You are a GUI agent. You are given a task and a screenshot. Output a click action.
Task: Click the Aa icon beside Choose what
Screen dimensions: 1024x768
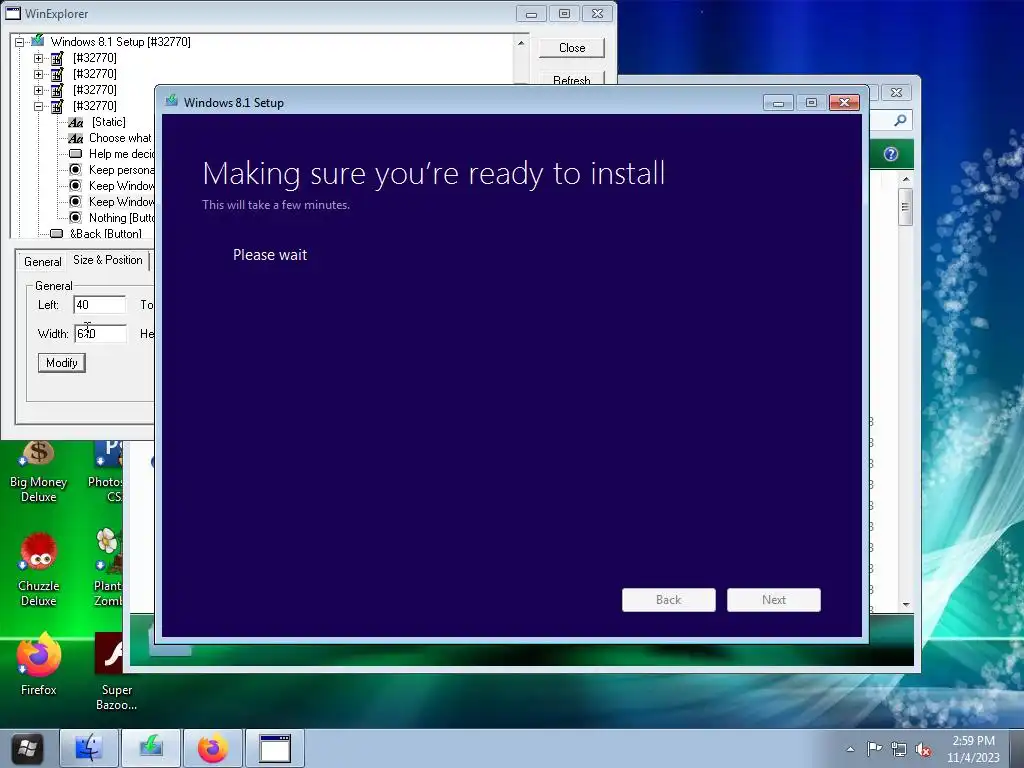tap(76, 138)
